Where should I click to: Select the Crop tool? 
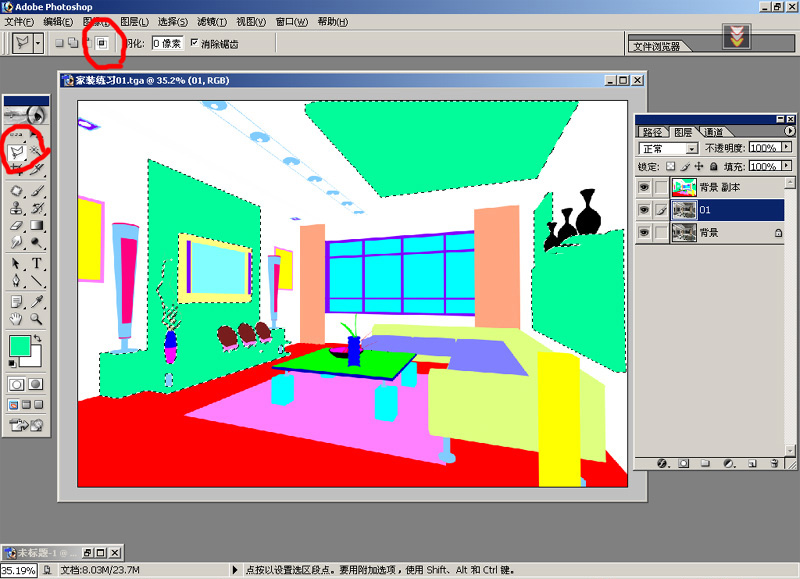pyautogui.click(x=16, y=168)
